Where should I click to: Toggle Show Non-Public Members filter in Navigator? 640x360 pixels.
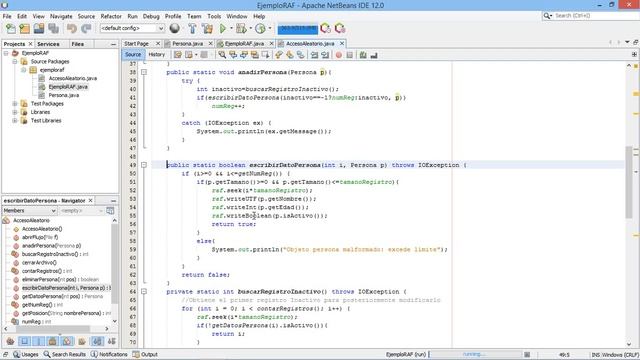click(52, 341)
